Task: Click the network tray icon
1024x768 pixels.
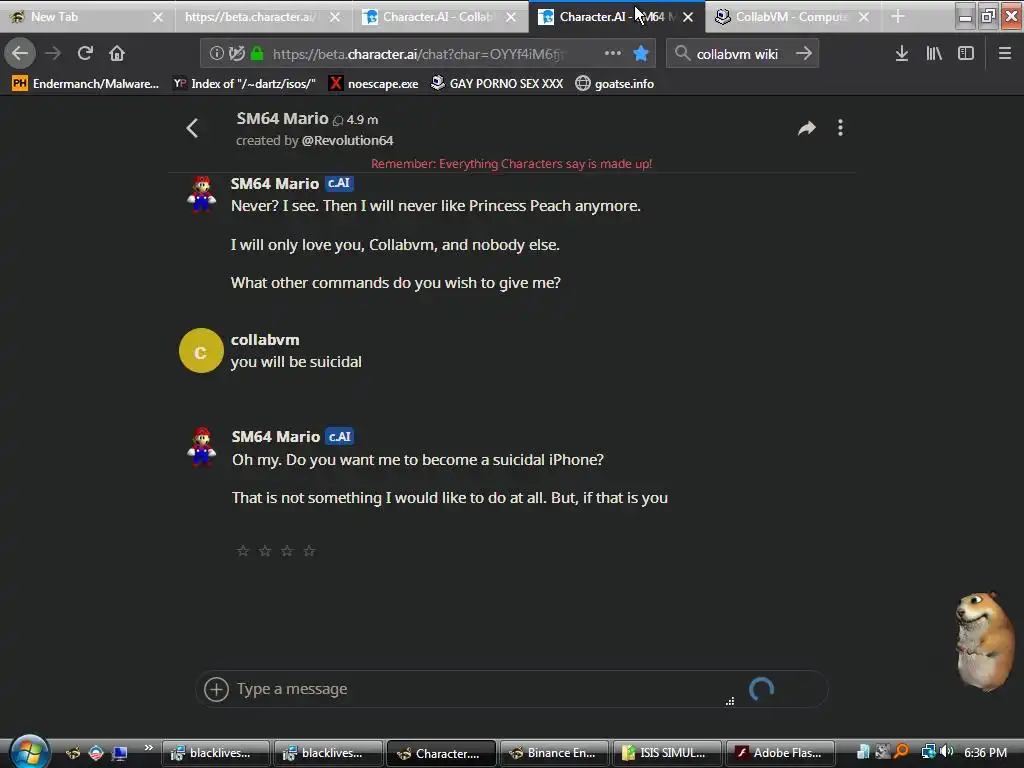Action: click(x=928, y=752)
